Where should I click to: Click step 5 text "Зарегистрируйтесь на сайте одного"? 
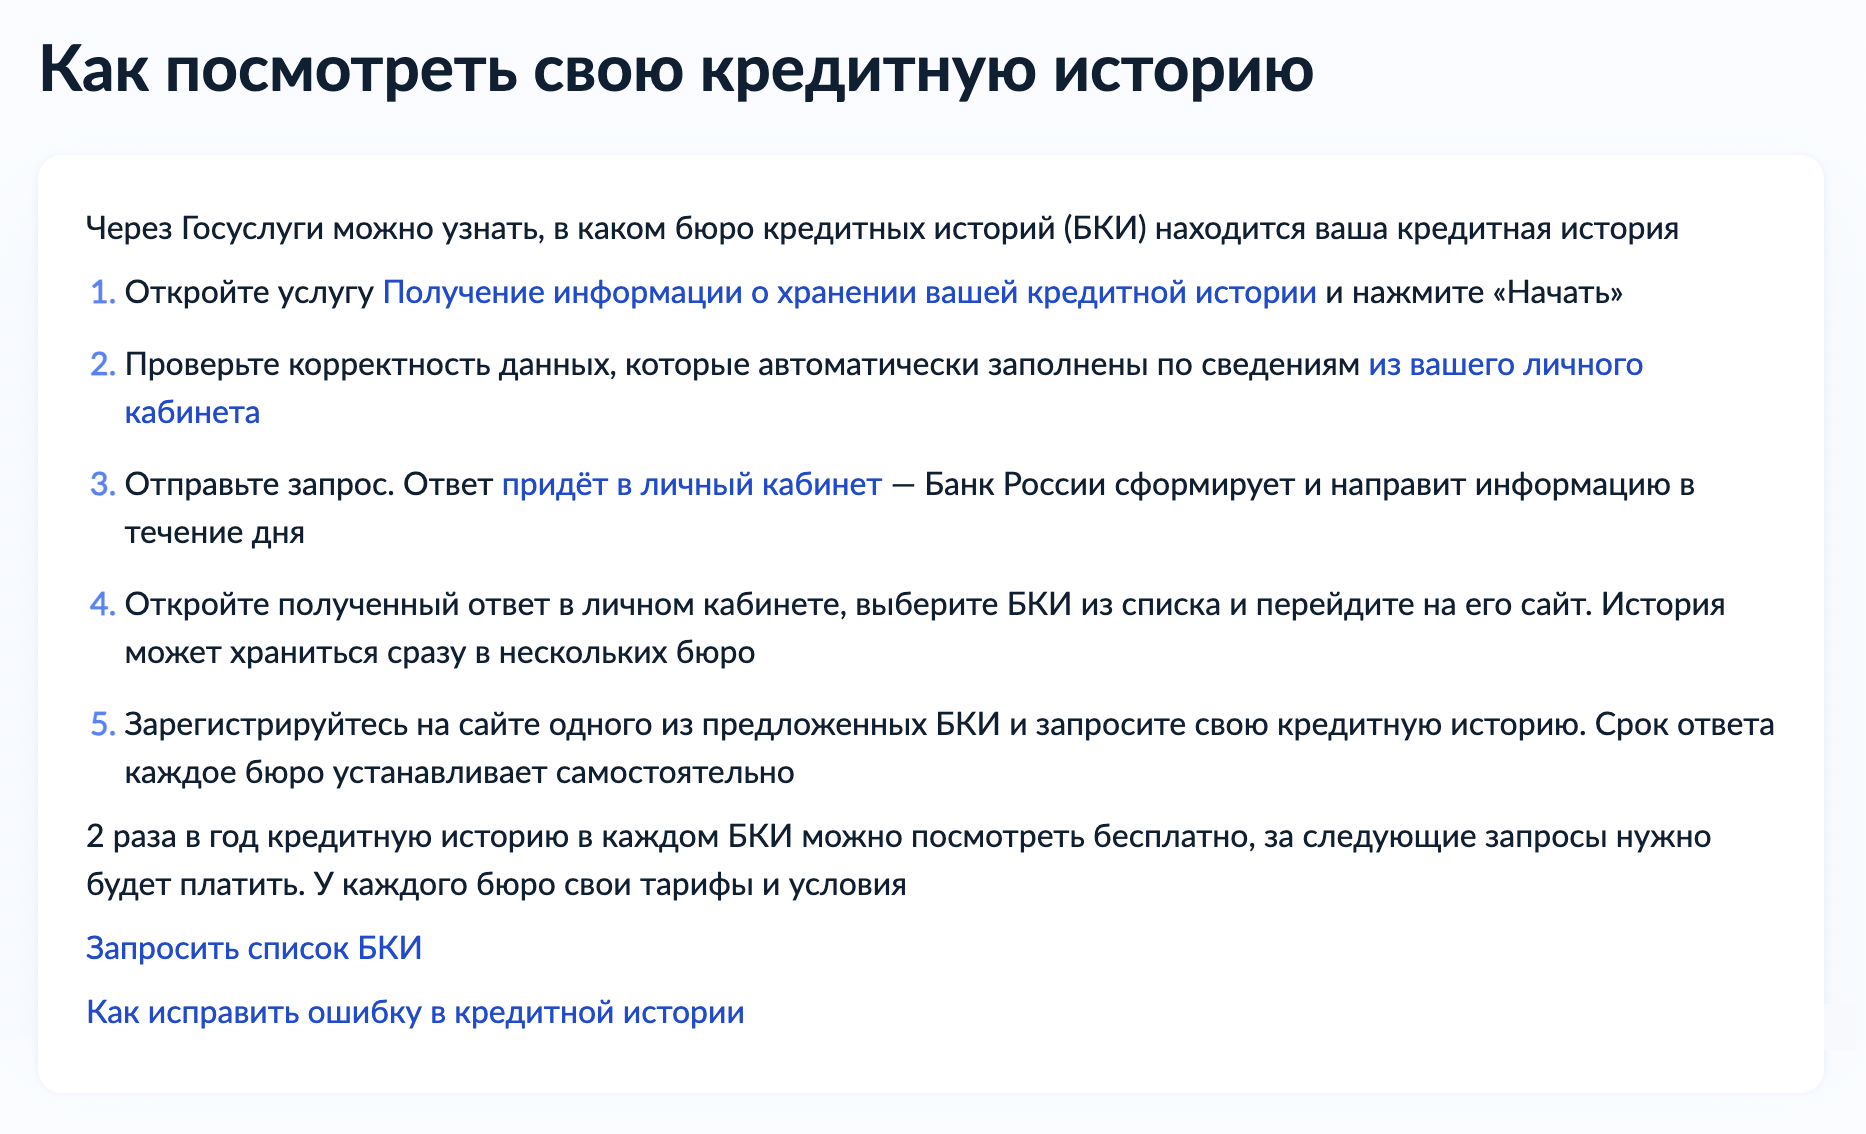point(388,724)
